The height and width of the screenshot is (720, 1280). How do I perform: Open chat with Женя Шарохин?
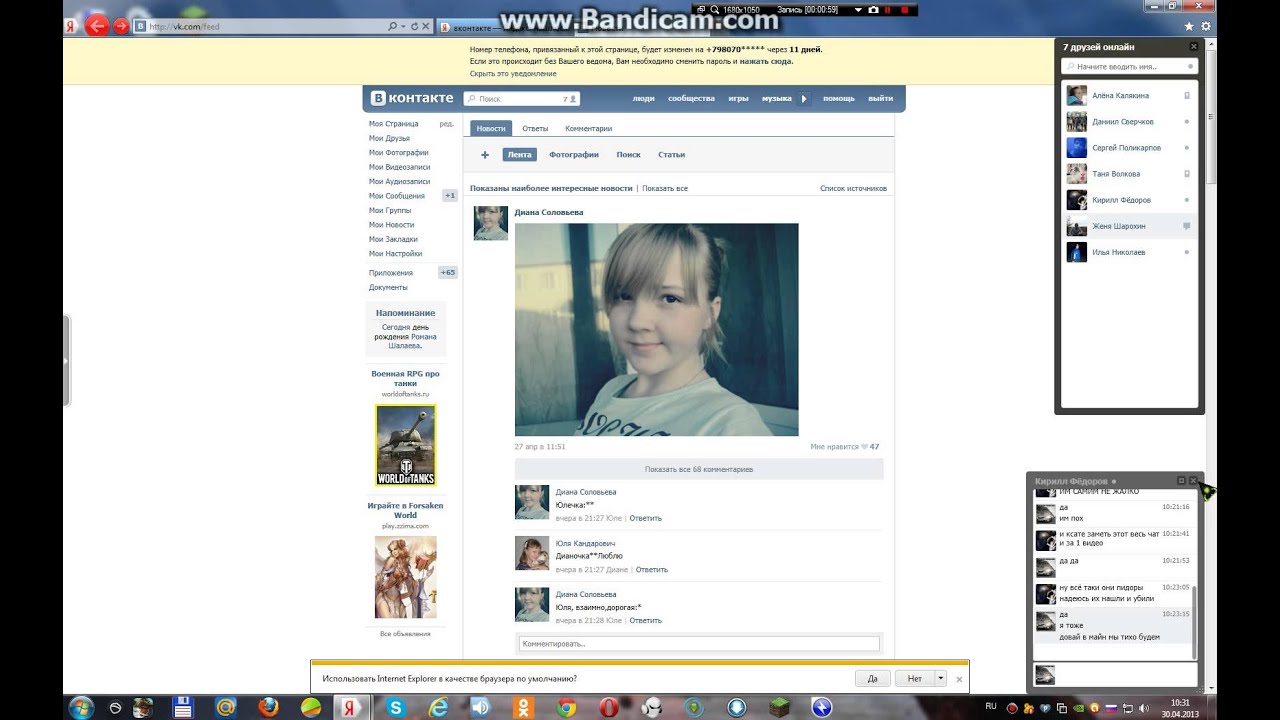click(1129, 226)
